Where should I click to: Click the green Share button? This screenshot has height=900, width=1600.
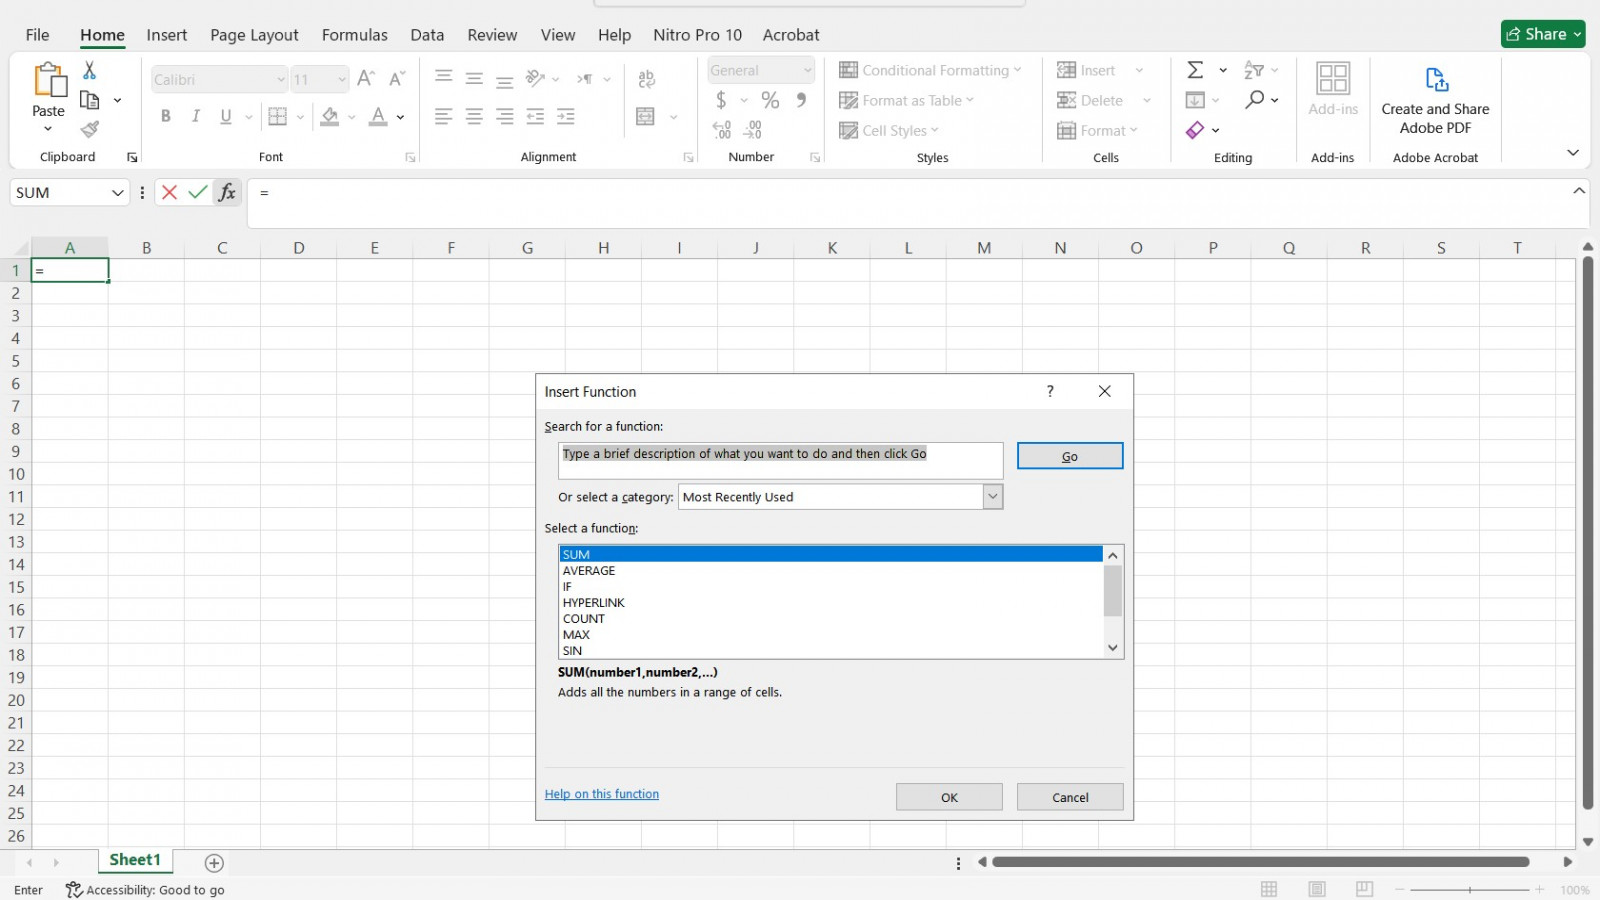click(x=1543, y=34)
